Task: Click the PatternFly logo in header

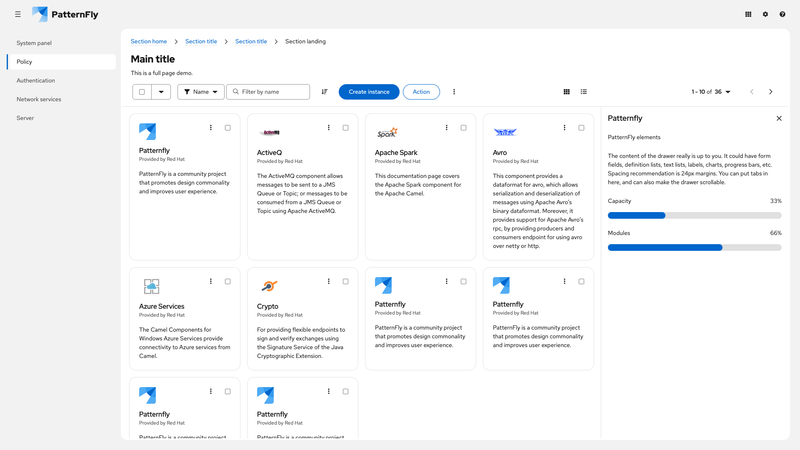Action: (65, 14)
